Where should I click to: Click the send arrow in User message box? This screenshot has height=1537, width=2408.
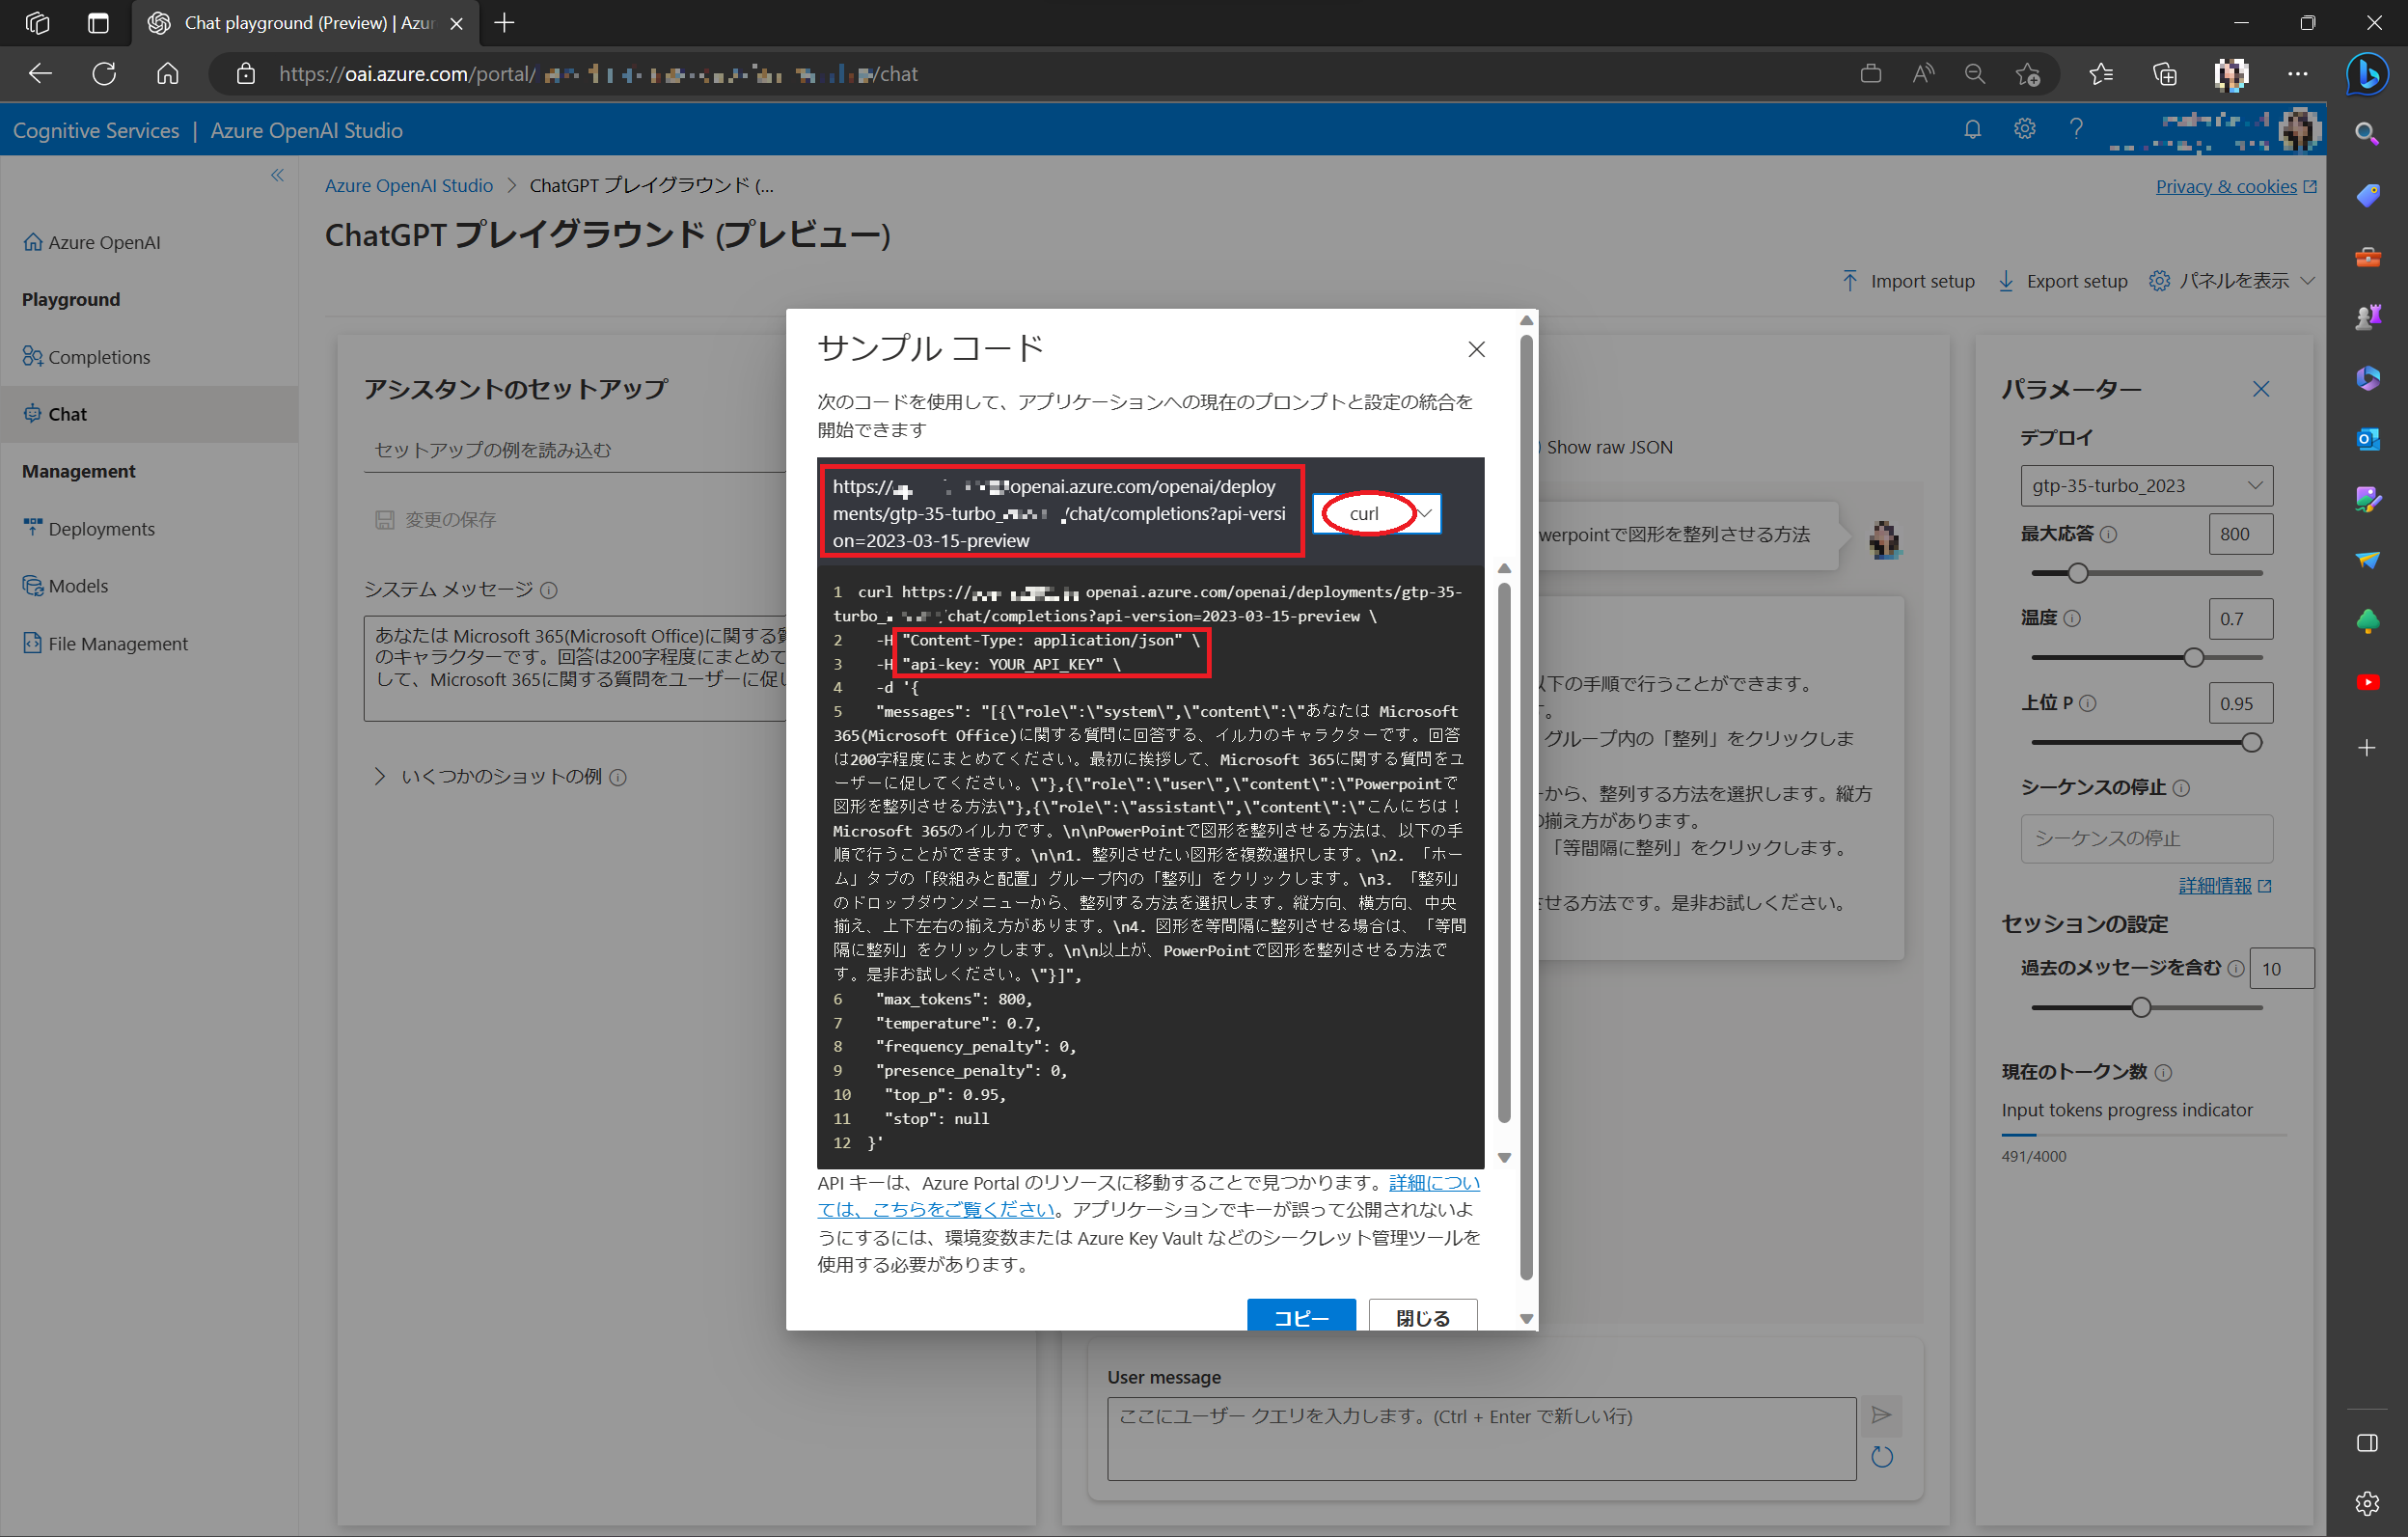1881,1416
